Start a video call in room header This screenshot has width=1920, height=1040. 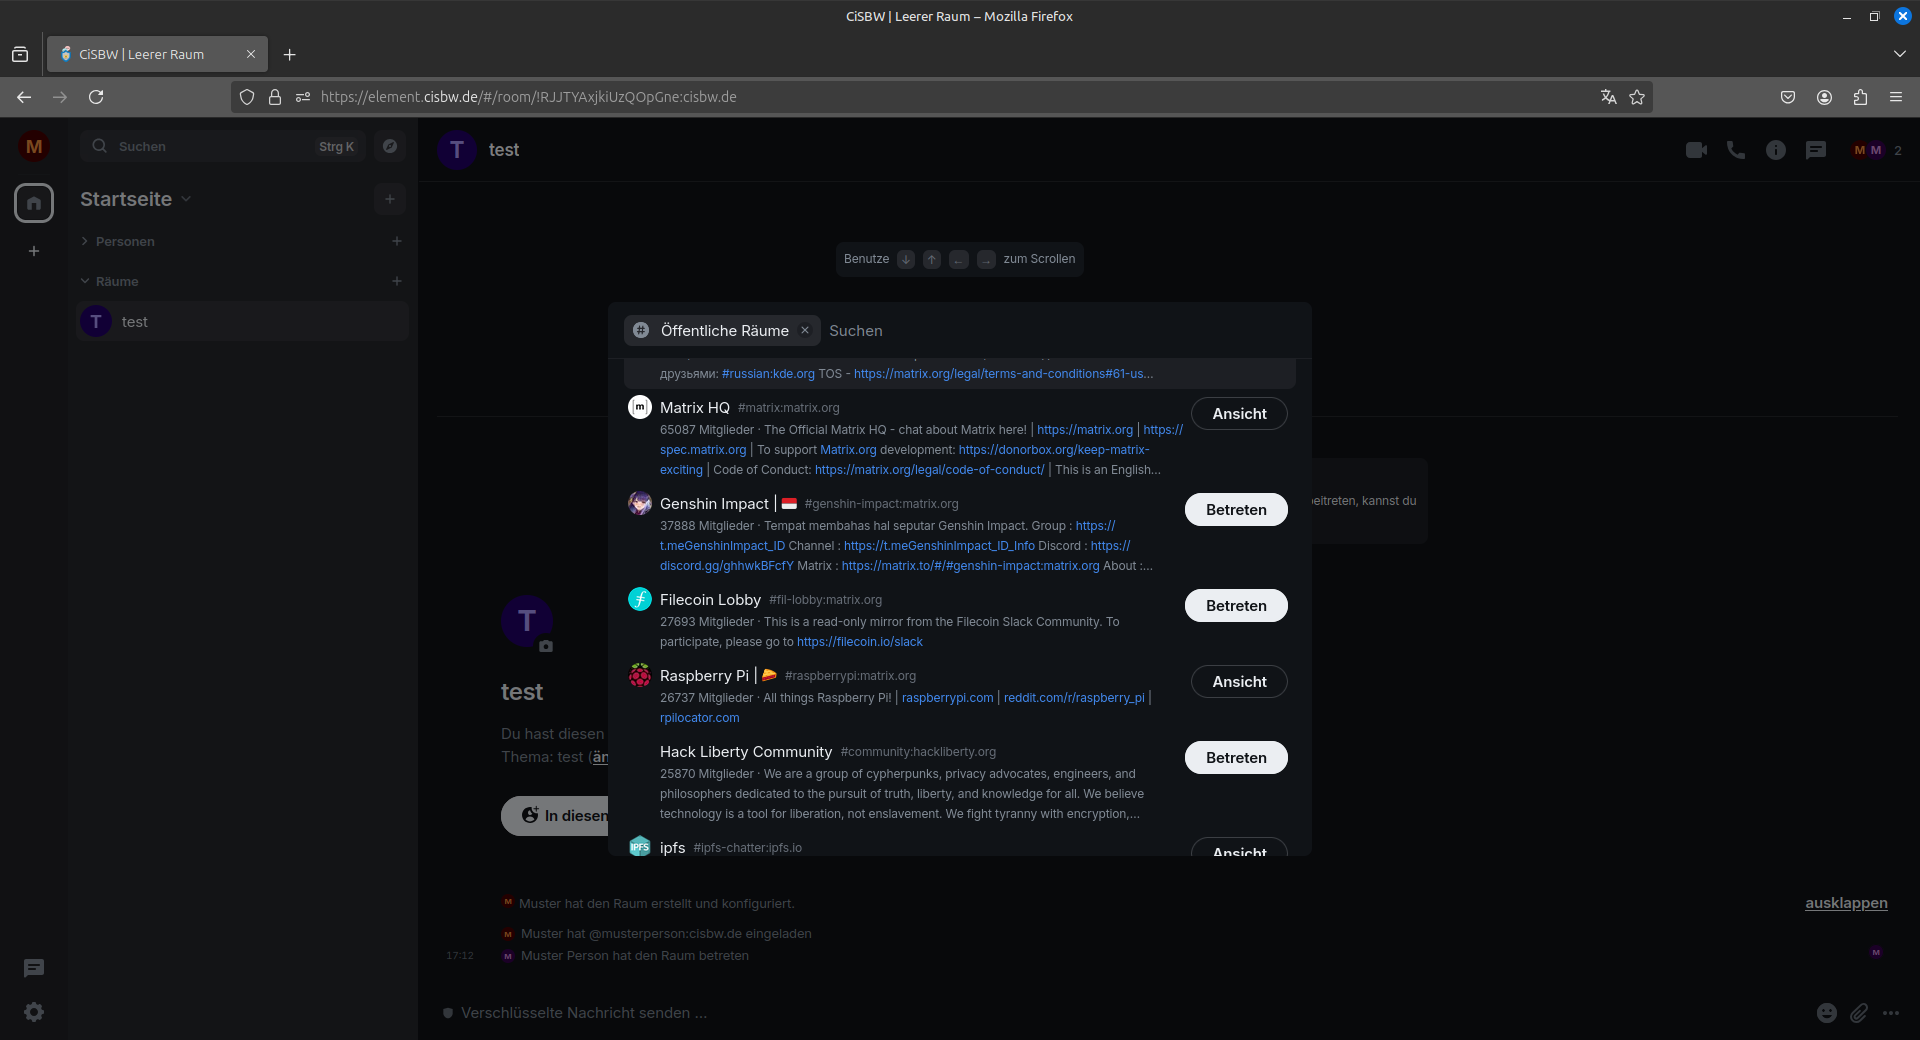pos(1696,150)
